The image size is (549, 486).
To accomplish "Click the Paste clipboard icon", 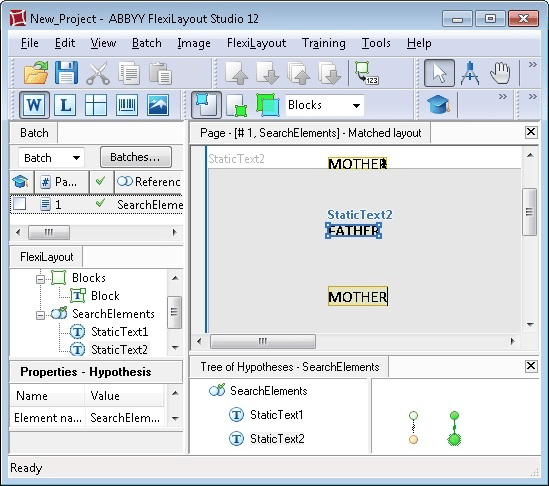I will (160, 74).
